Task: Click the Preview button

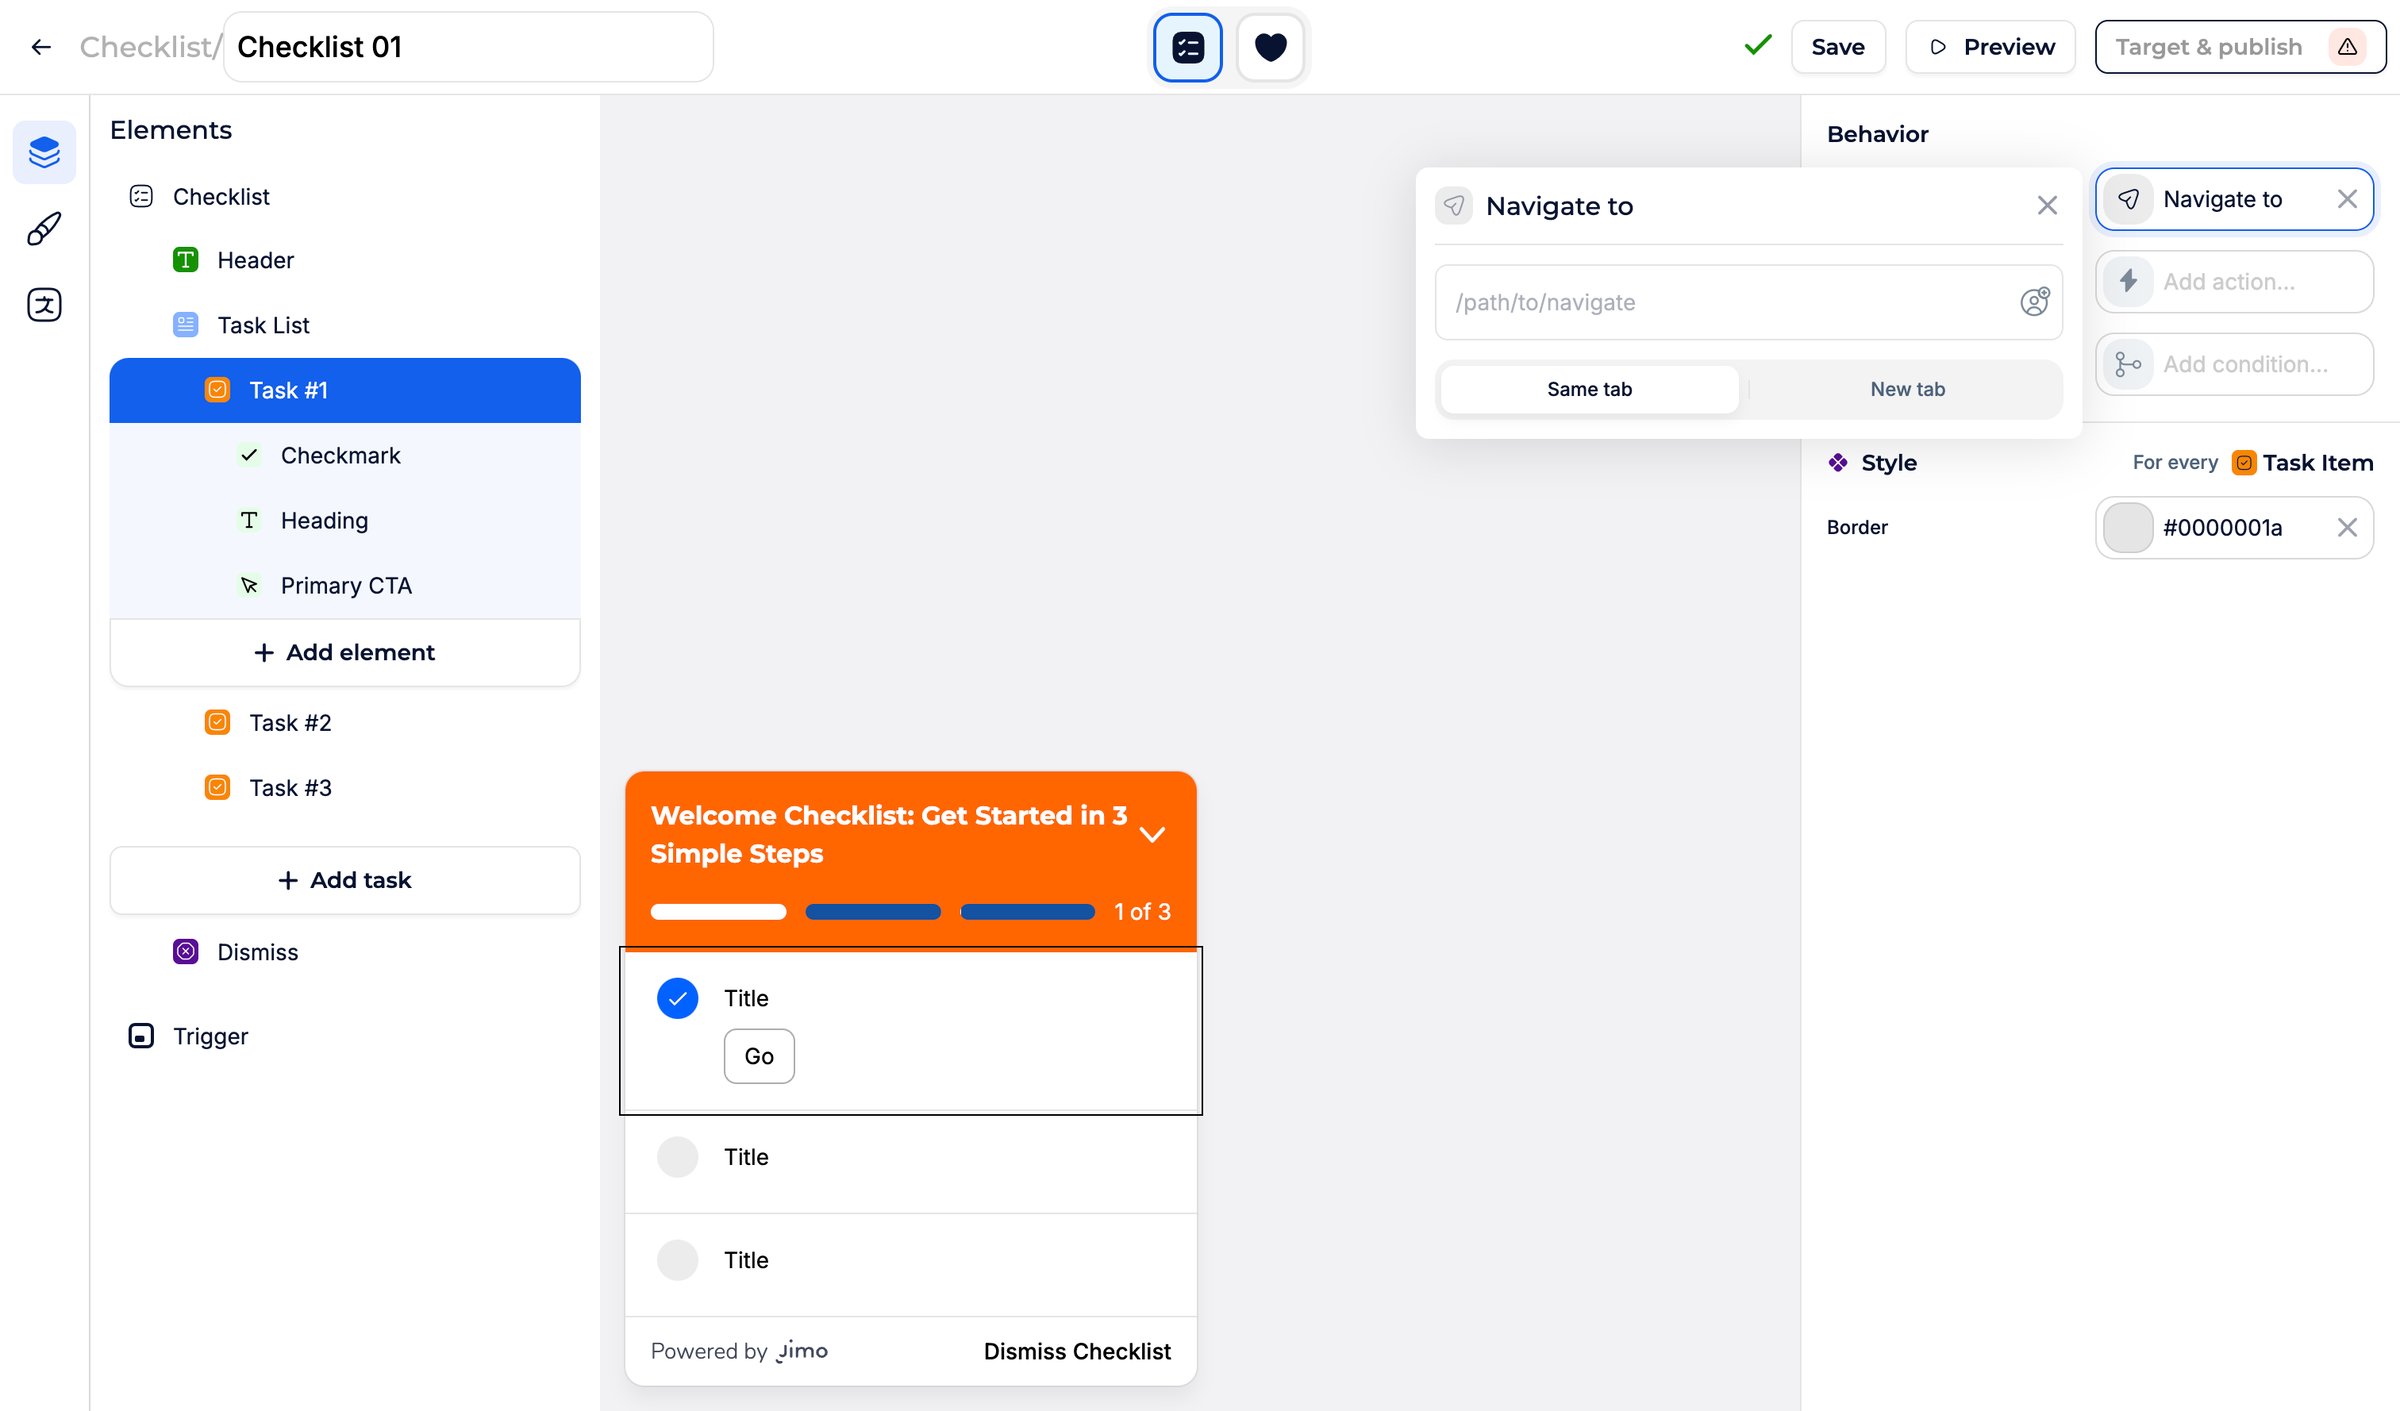Action: (x=1990, y=47)
